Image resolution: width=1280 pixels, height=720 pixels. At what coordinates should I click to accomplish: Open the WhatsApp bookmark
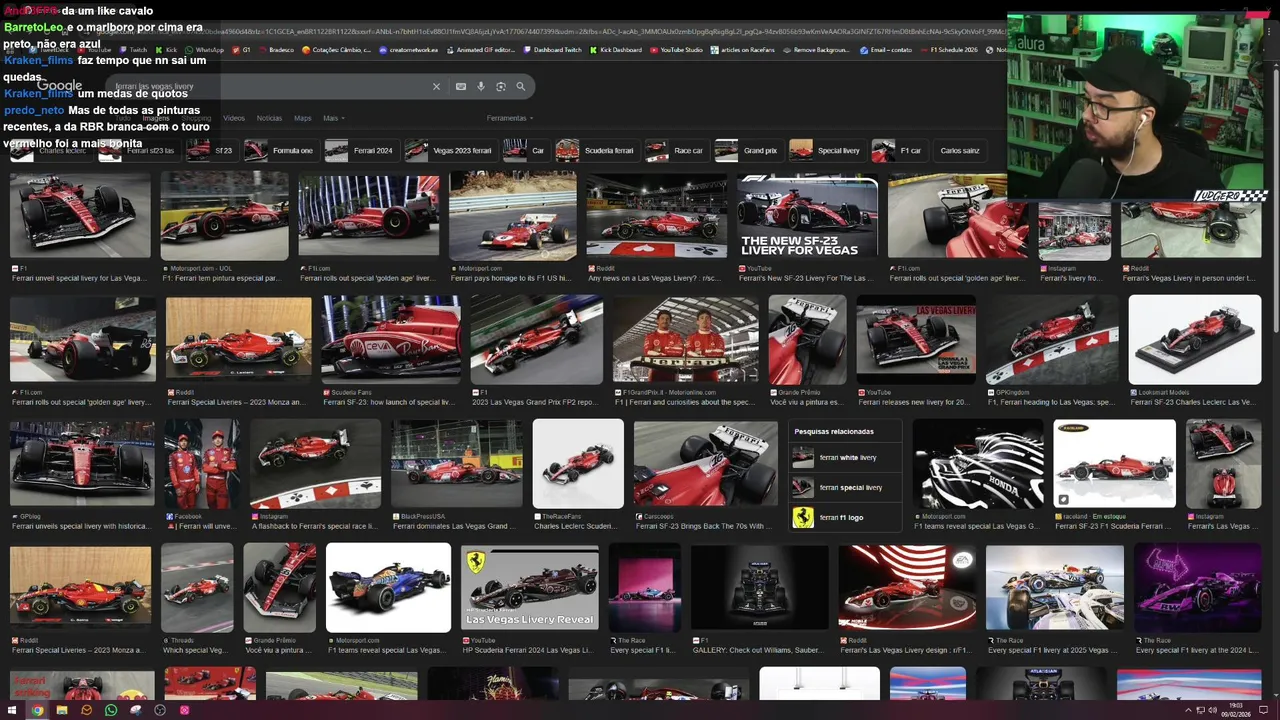click(204, 49)
